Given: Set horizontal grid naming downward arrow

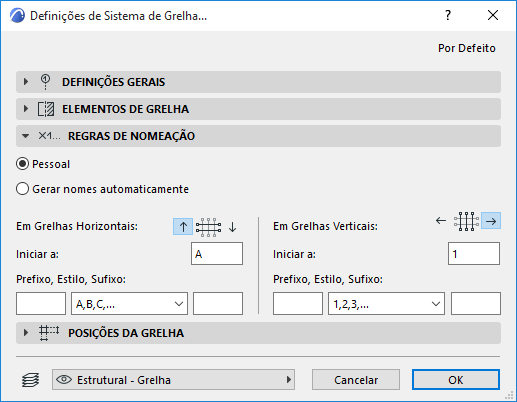Looking at the screenshot, I should 233,227.
